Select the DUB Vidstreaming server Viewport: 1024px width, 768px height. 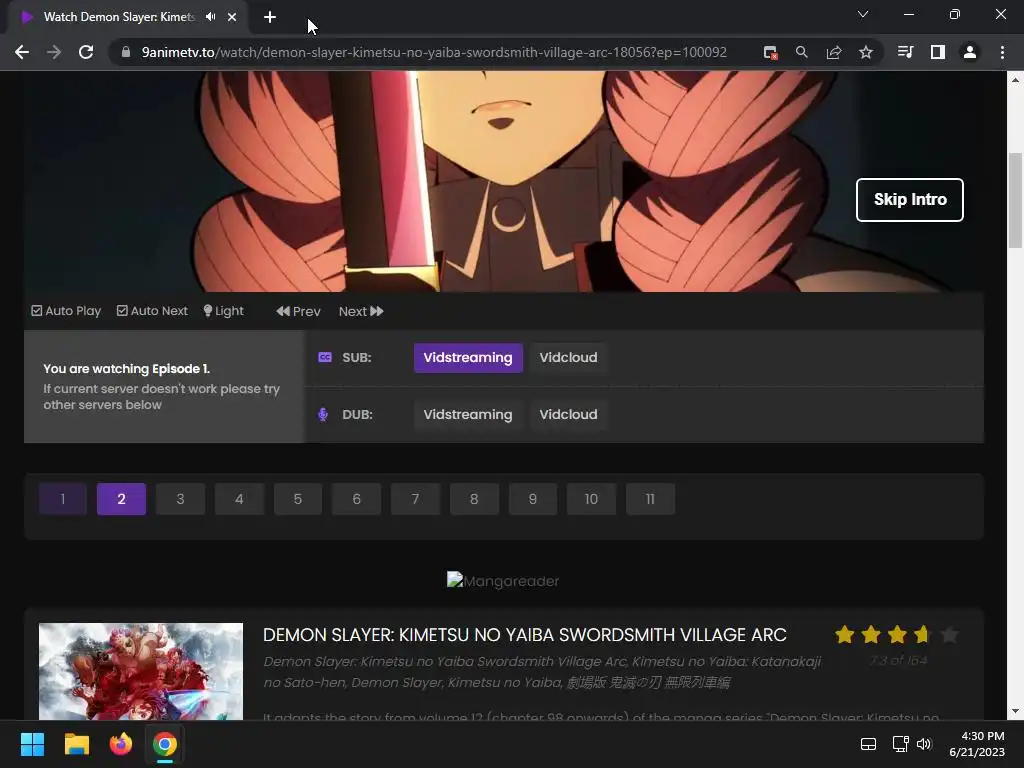(468, 415)
